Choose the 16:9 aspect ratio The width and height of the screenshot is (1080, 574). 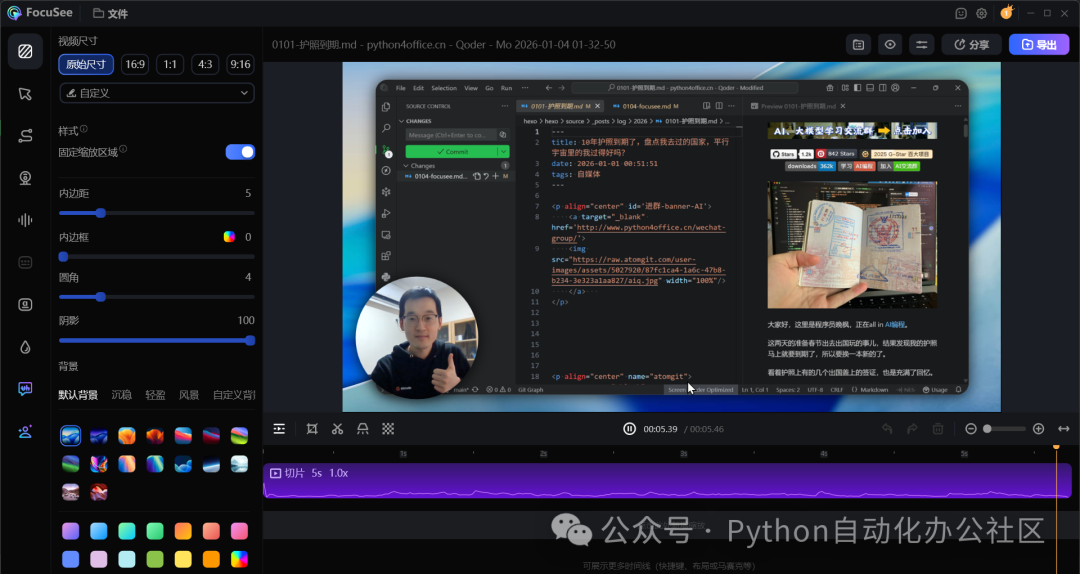[x=135, y=64]
